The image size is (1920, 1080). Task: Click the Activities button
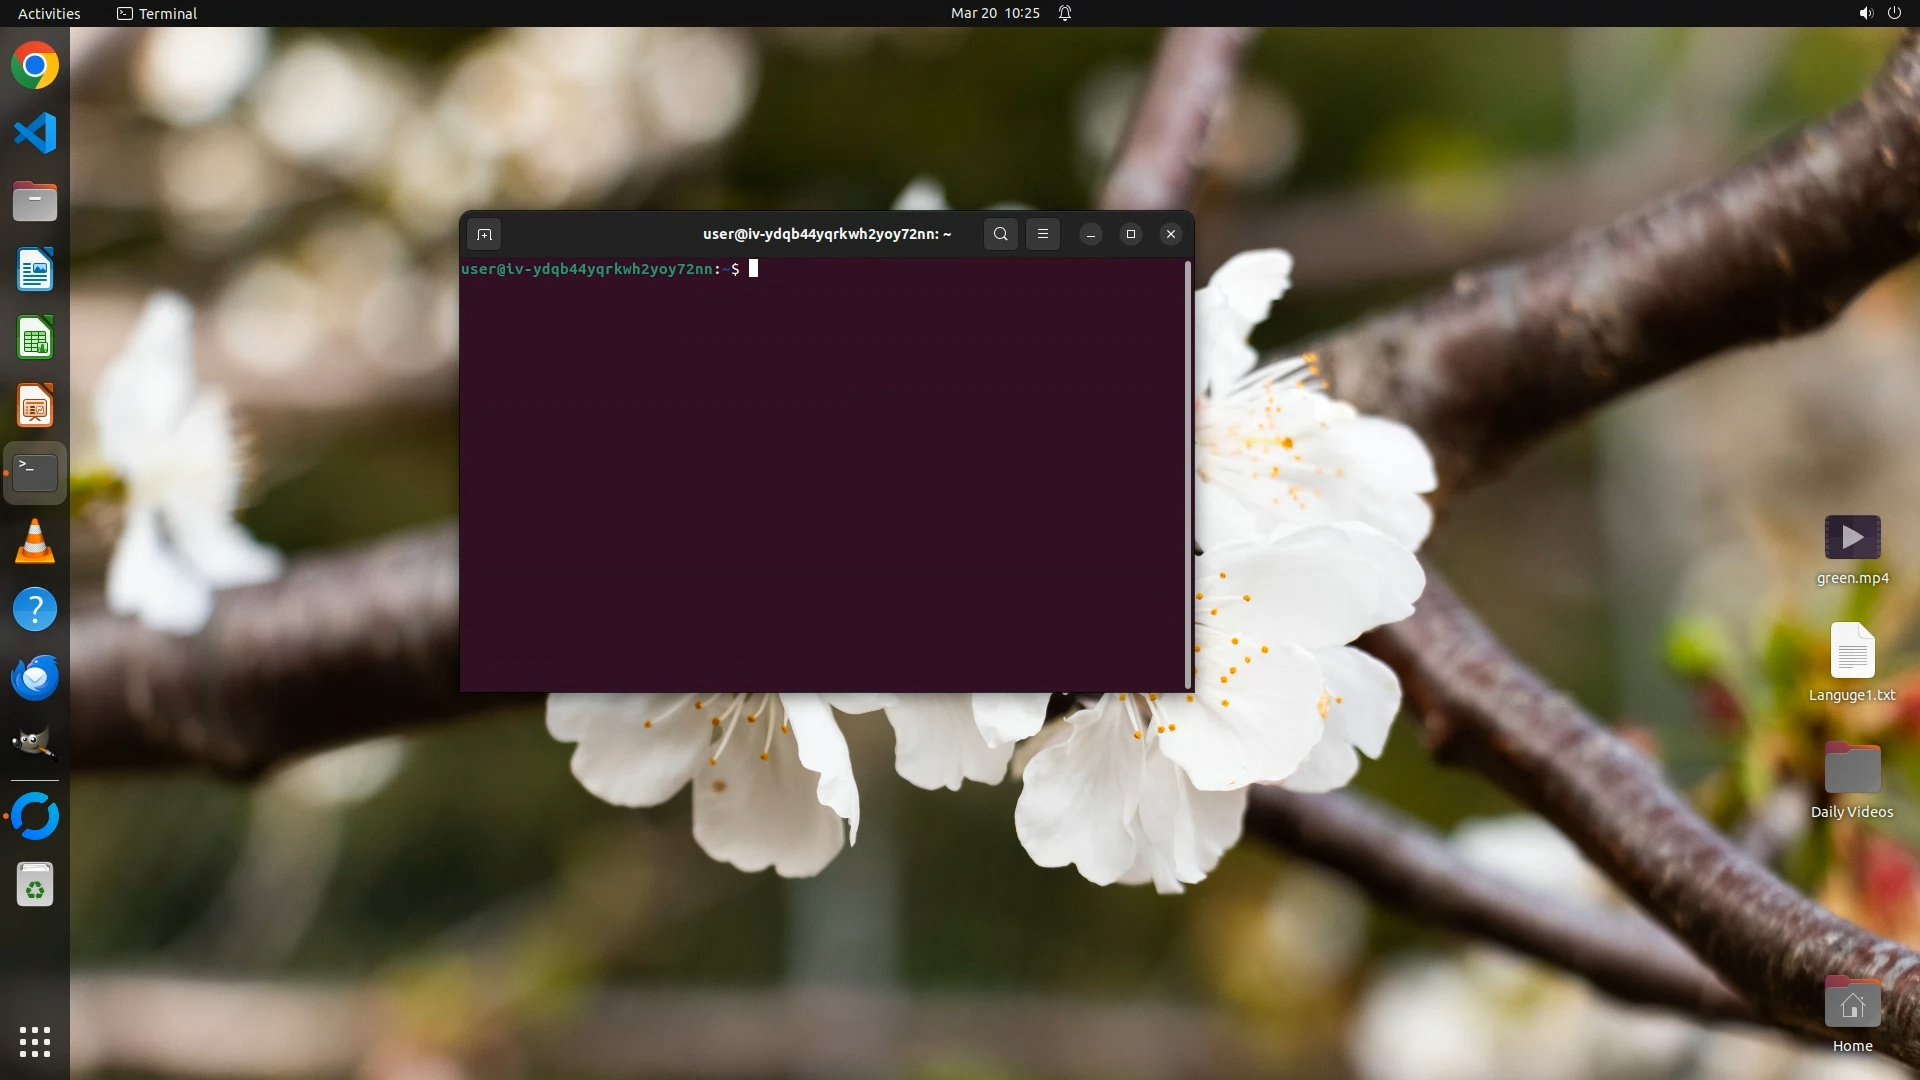pyautogui.click(x=49, y=13)
